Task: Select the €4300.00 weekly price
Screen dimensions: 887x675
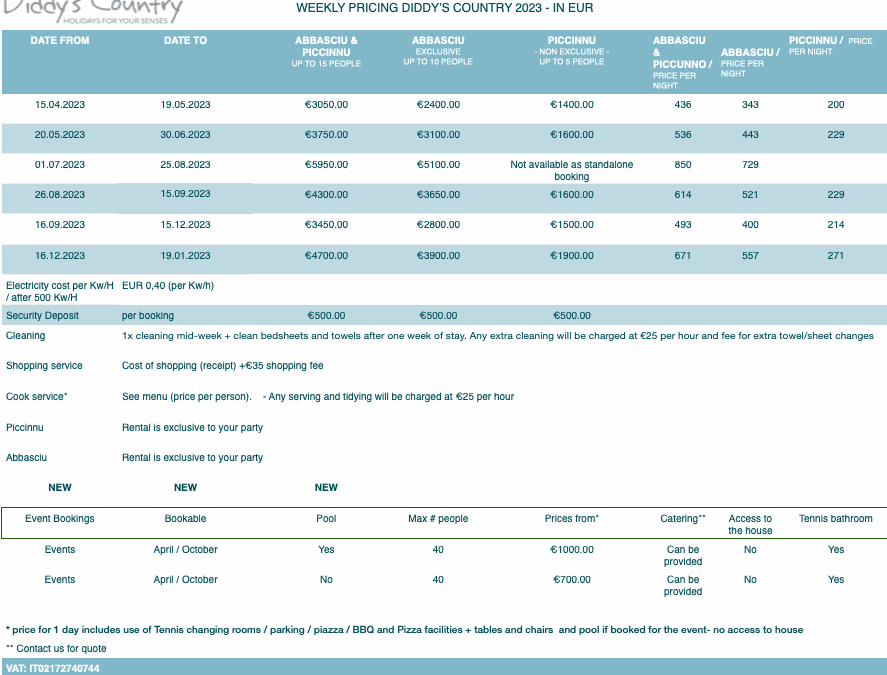Action: (326, 195)
